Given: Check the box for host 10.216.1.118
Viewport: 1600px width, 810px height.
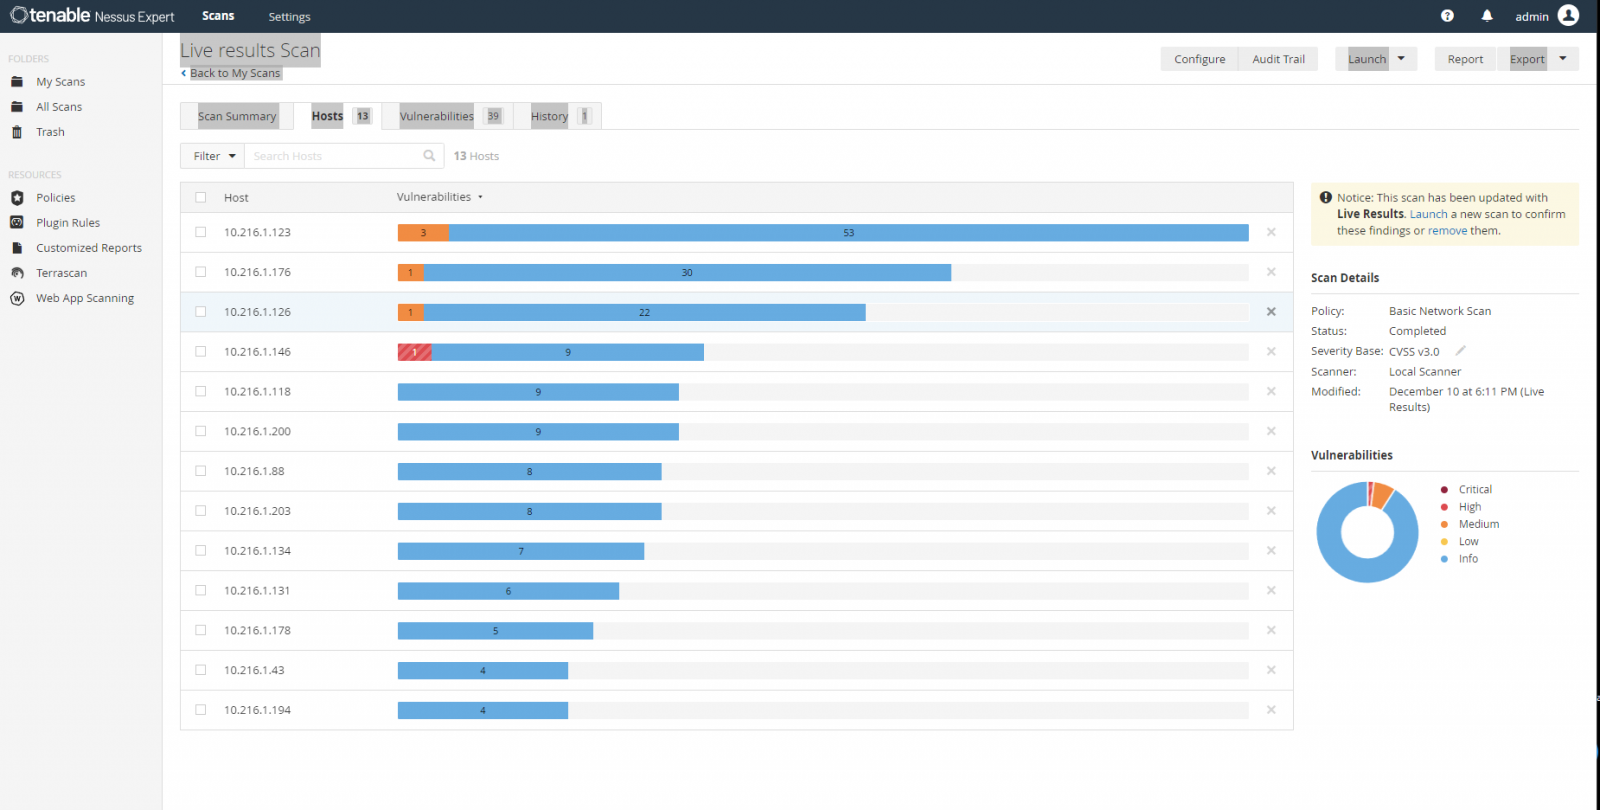Looking at the screenshot, I should point(201,392).
